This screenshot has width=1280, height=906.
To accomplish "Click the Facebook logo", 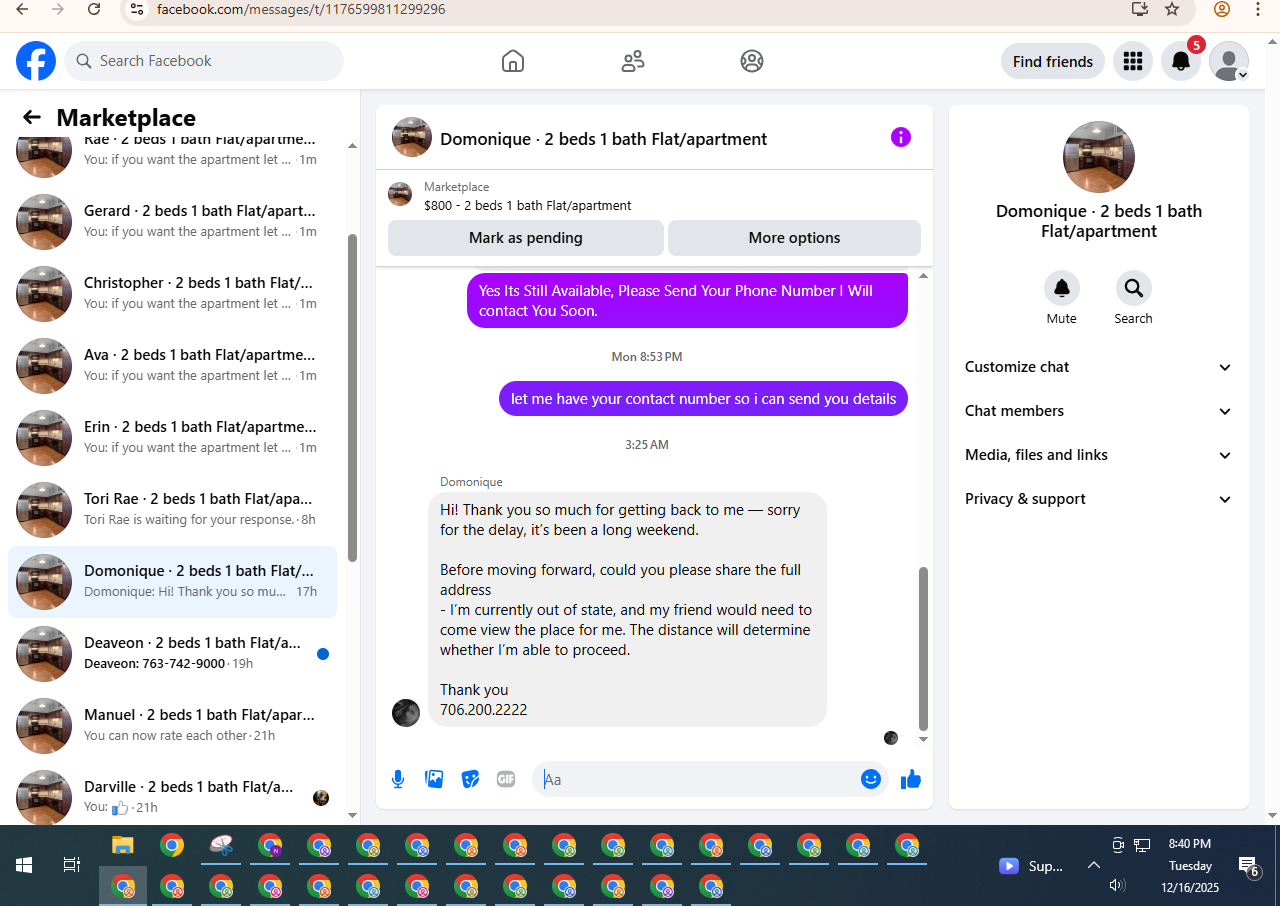I will coord(36,61).
